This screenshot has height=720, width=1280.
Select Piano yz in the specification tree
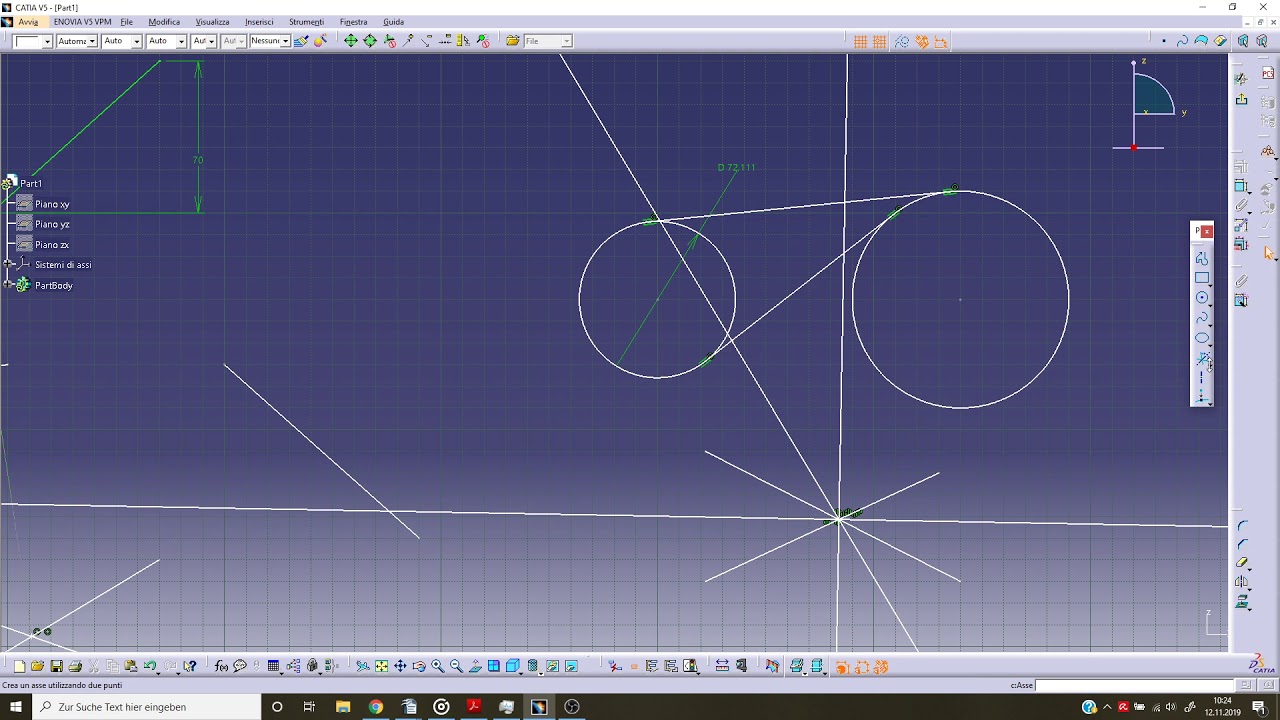52,224
